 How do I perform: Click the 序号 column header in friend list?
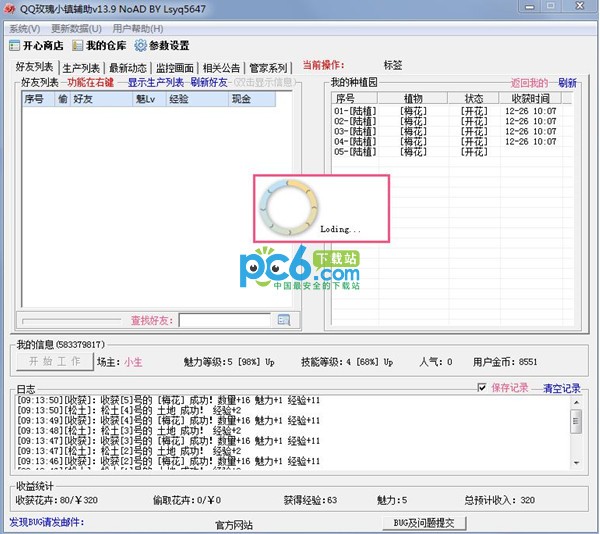point(38,99)
